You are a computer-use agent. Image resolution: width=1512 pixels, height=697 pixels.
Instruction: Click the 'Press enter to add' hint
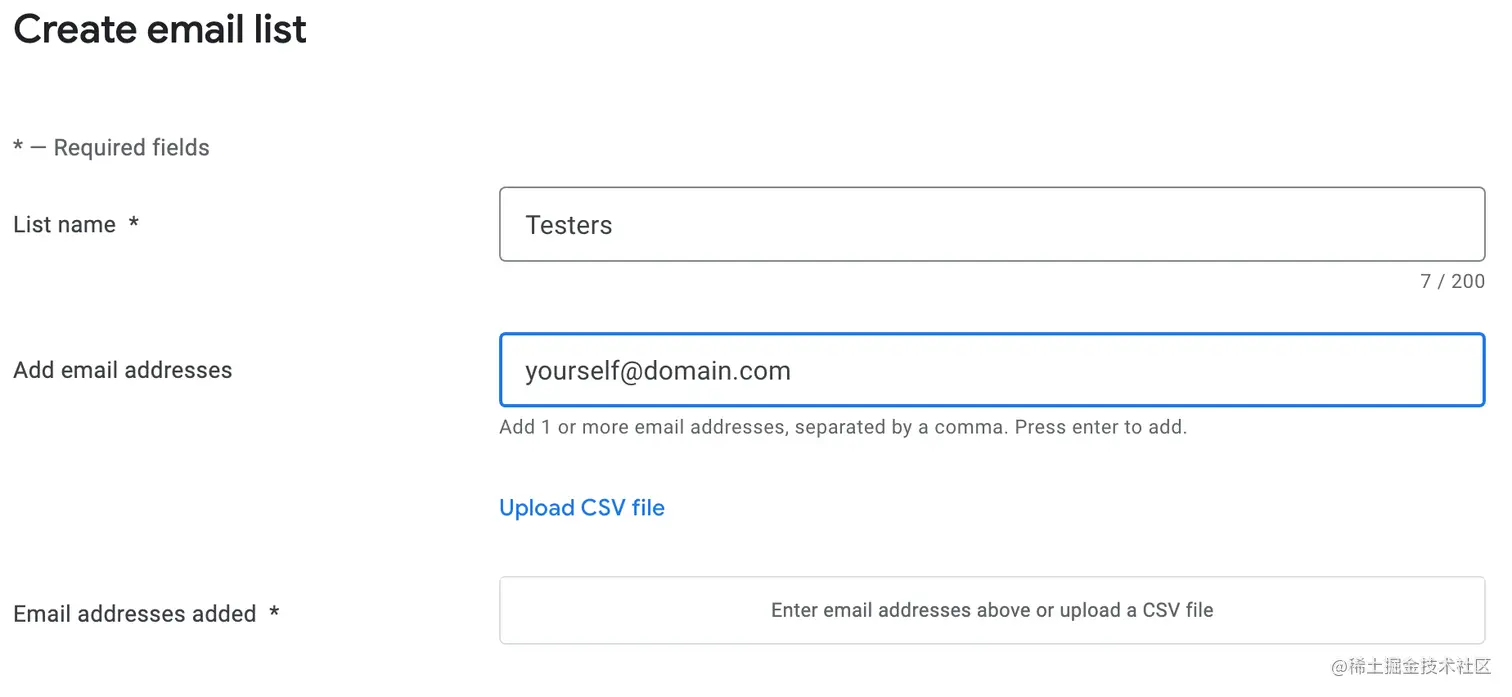click(x=1101, y=427)
